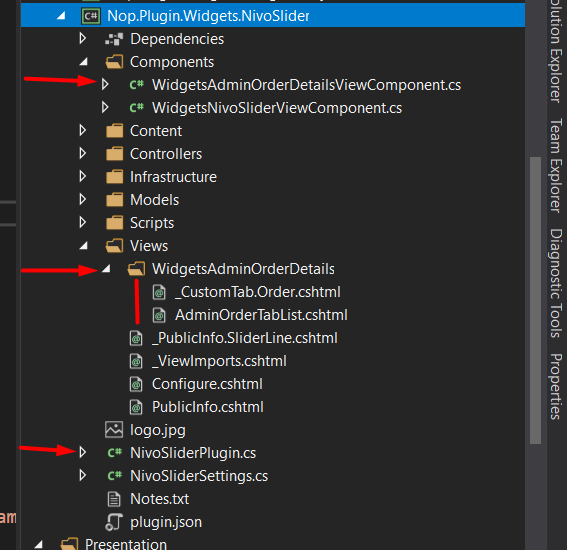Open the Properties side tab
Viewport: 567px width, 550px height.
pyautogui.click(x=556, y=387)
